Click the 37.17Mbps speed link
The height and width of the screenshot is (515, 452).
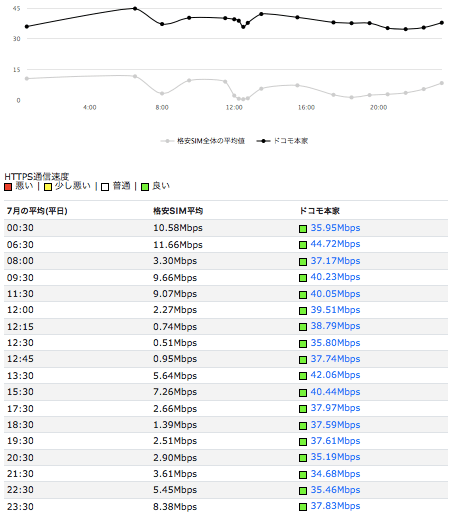click(335, 261)
